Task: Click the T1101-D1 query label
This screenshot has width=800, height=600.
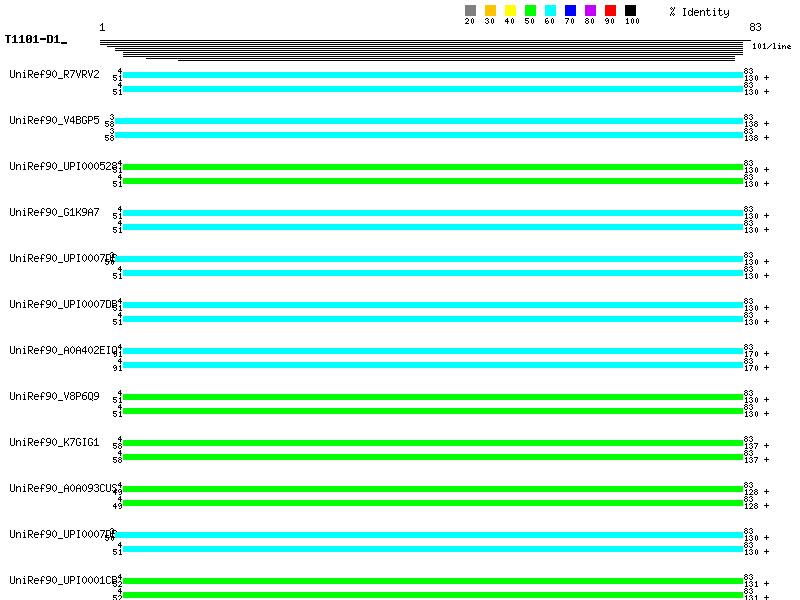Action: pyautogui.click(x=34, y=40)
